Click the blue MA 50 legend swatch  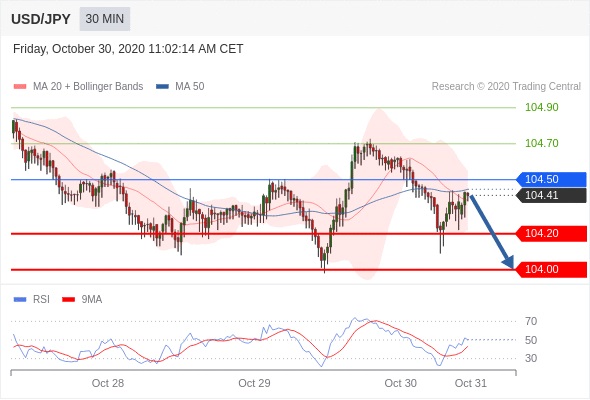coord(162,87)
